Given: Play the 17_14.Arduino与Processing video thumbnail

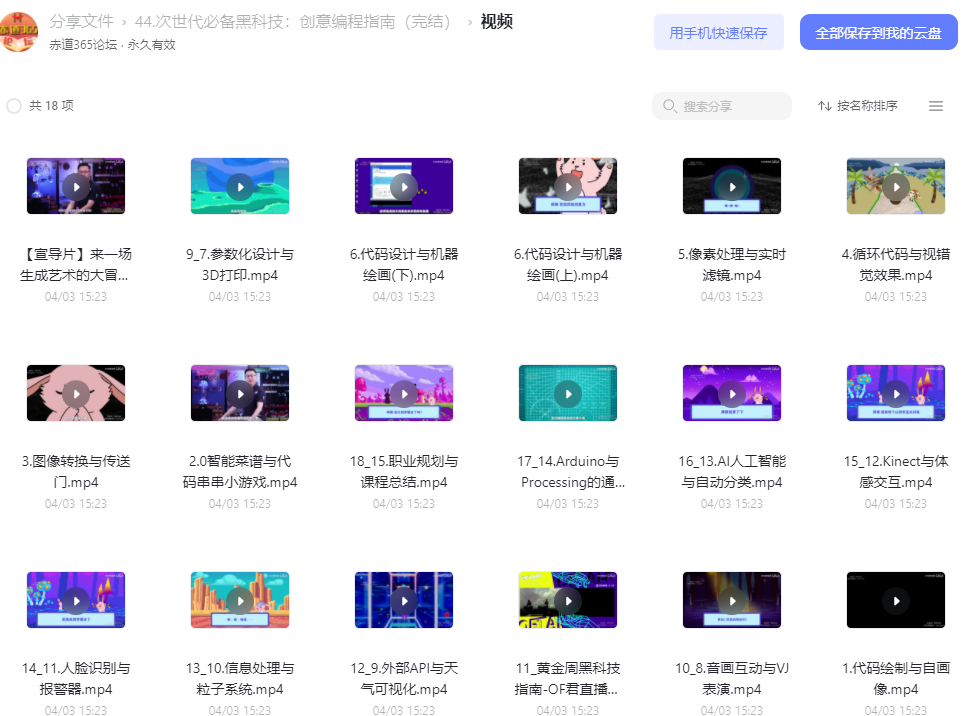Looking at the screenshot, I should pos(567,393).
